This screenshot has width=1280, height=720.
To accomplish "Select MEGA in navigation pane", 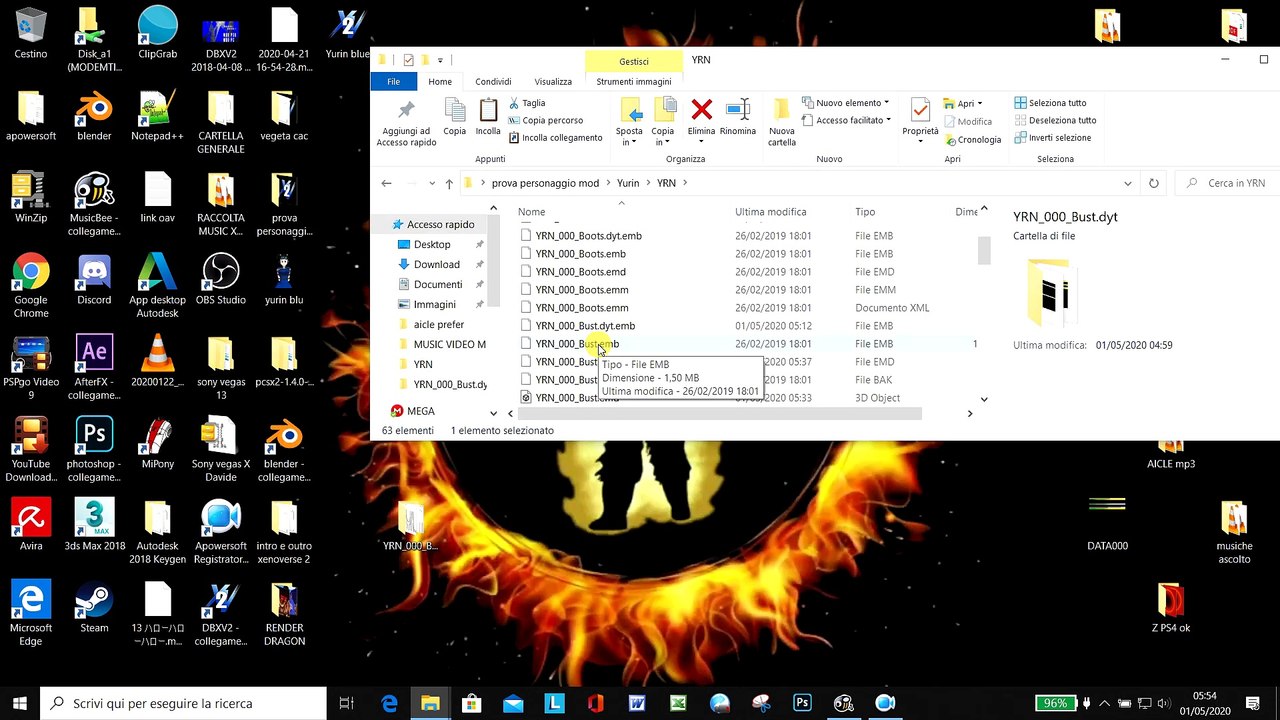I will coord(412,411).
